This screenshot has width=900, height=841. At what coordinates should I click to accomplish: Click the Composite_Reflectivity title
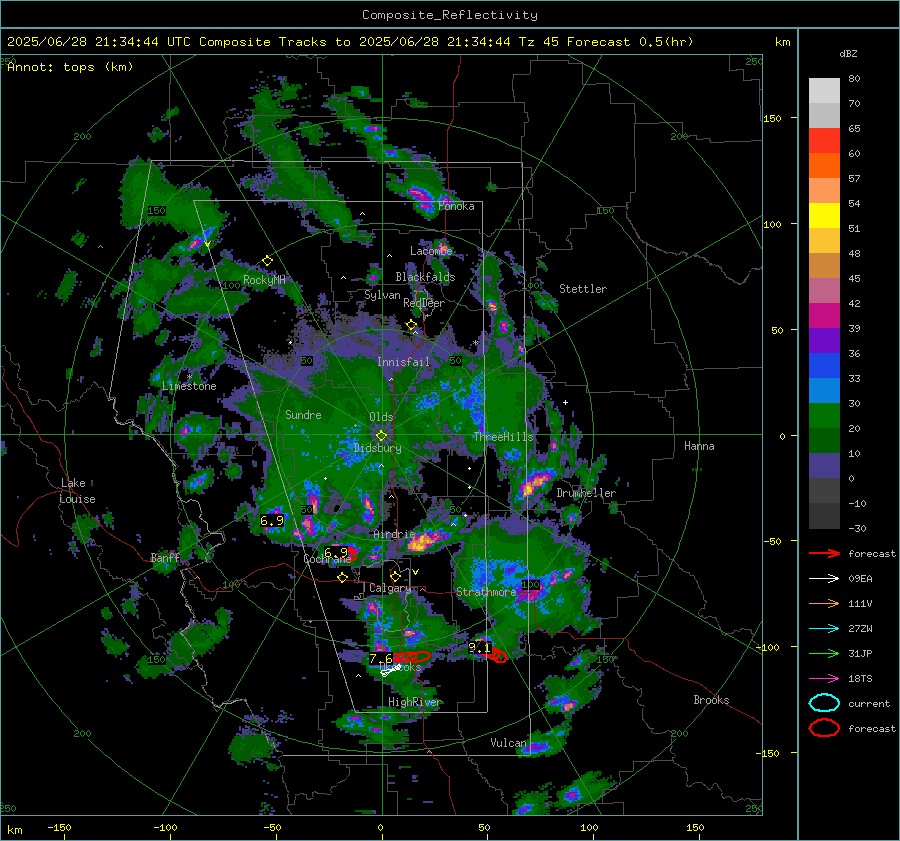(x=450, y=15)
